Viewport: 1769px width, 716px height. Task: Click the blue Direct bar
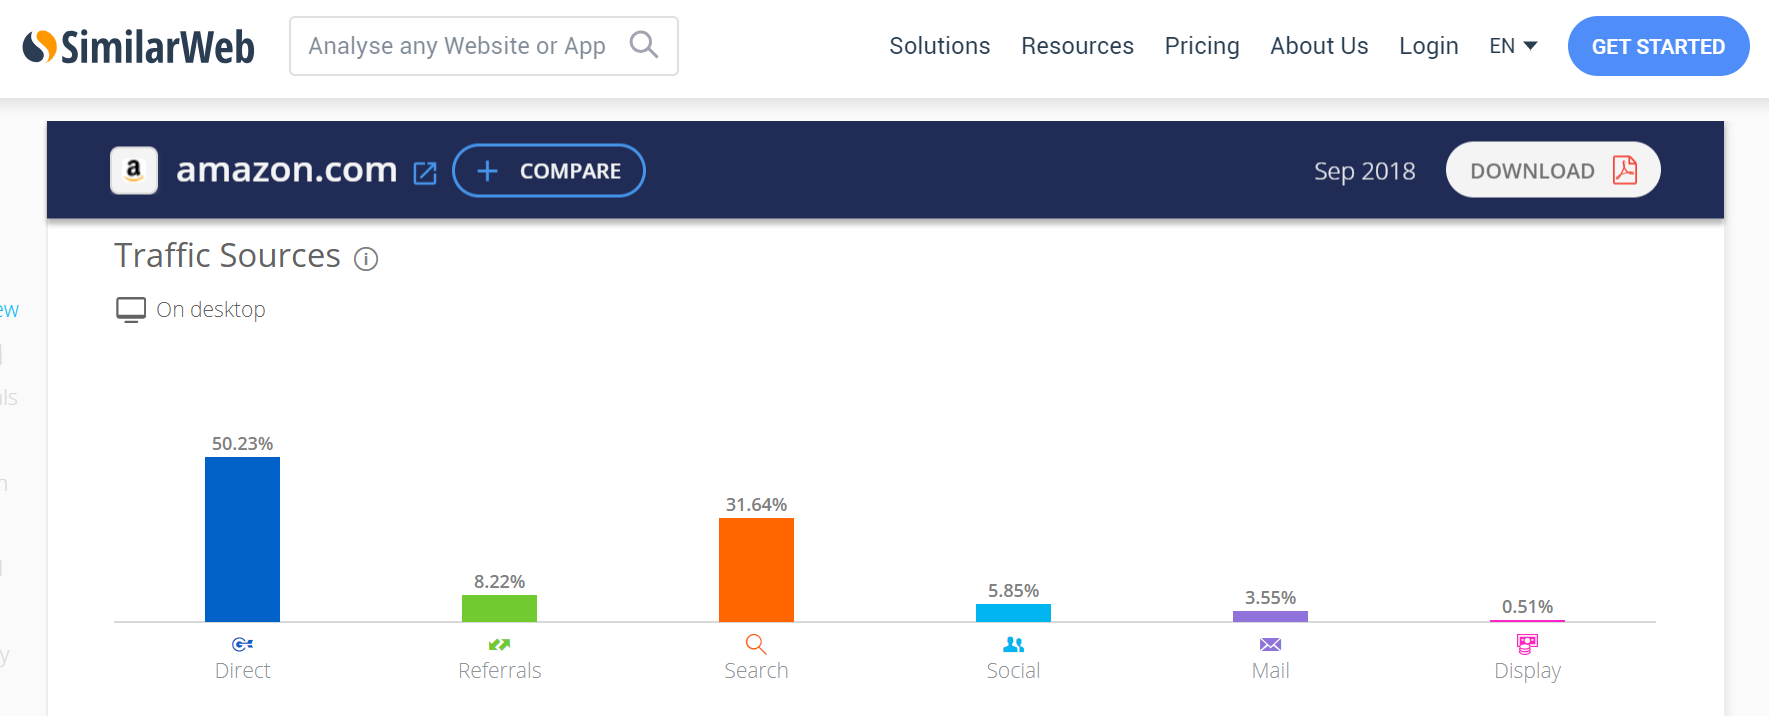[x=243, y=539]
